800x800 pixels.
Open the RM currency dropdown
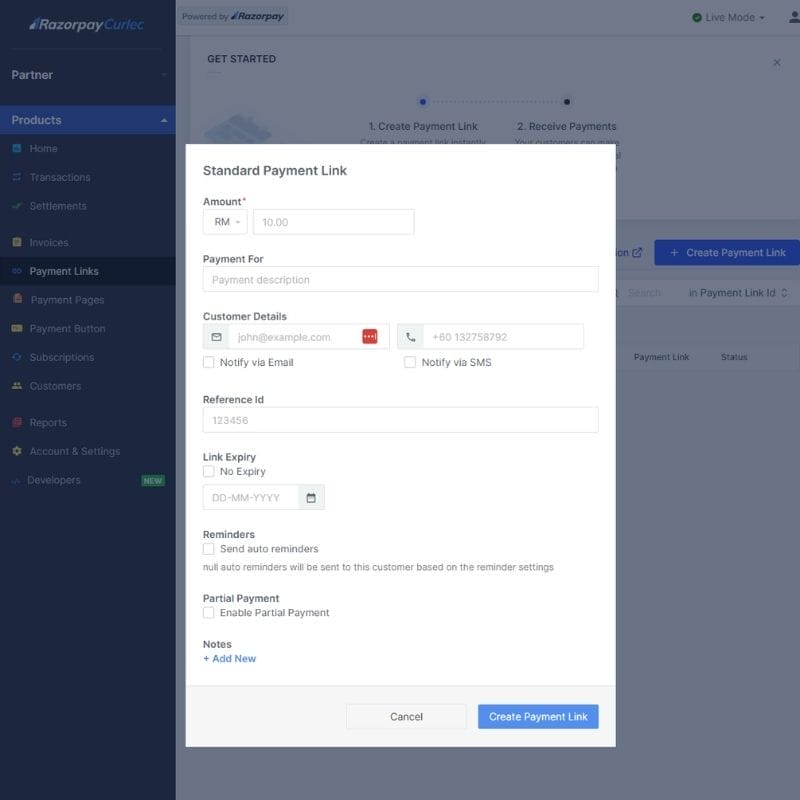(225, 222)
